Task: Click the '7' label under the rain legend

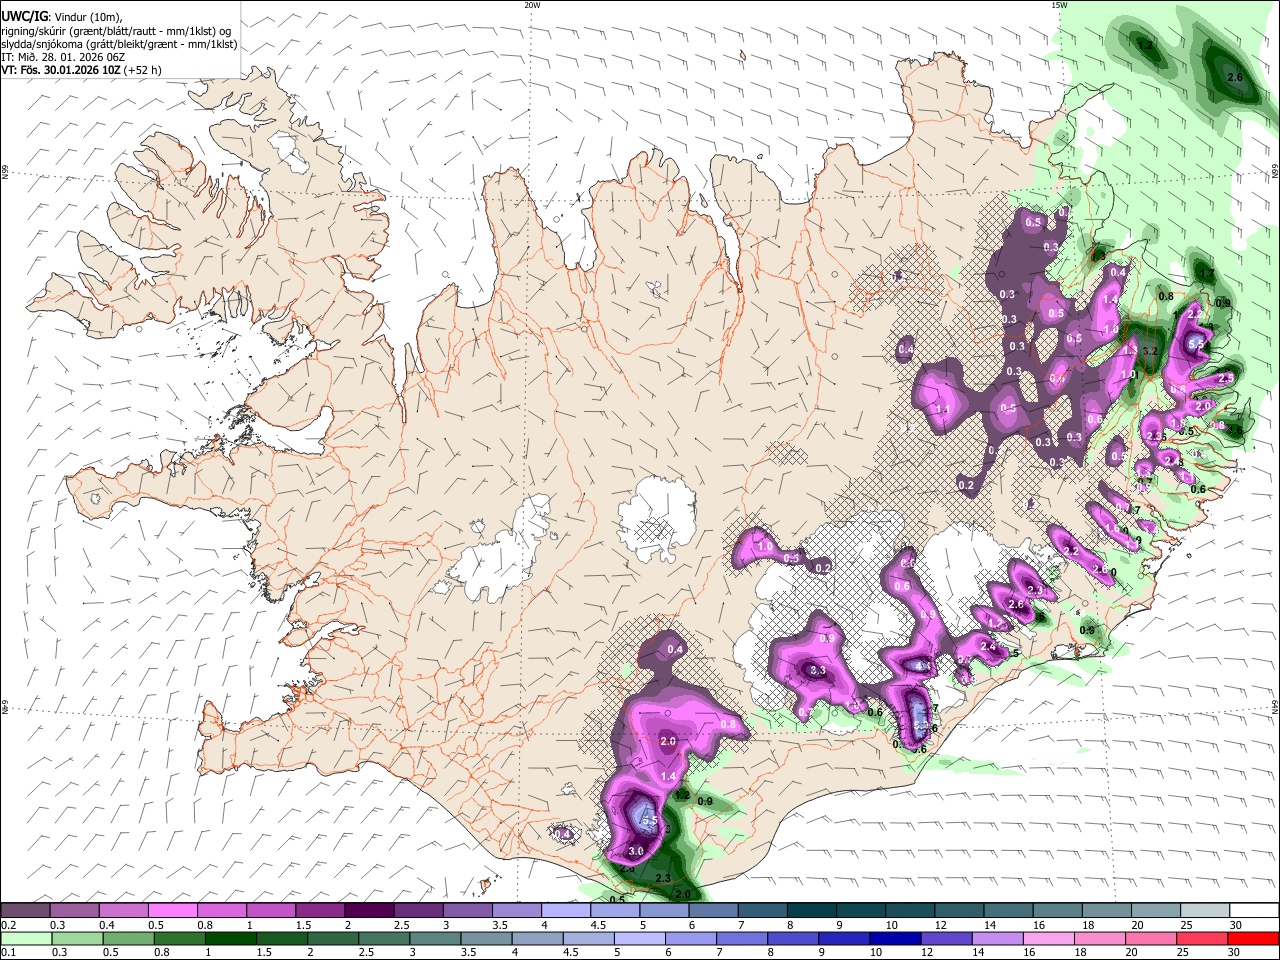Action: (721, 953)
